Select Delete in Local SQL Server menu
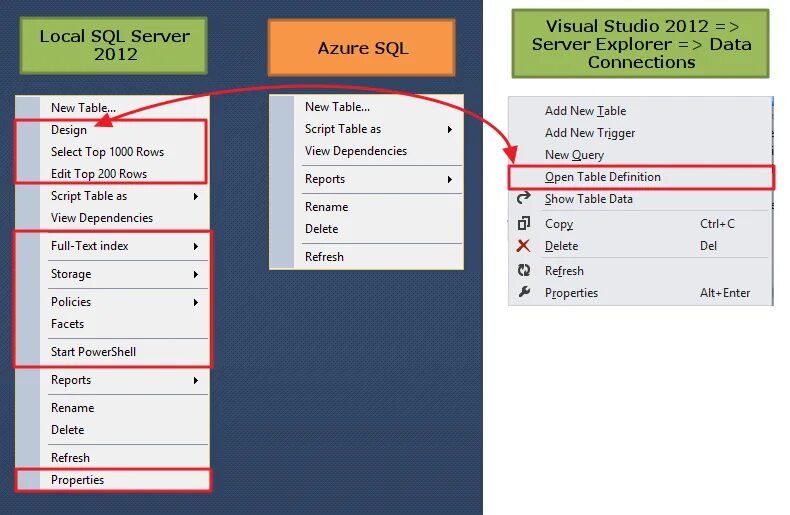This screenshot has width=790, height=515. (67, 430)
